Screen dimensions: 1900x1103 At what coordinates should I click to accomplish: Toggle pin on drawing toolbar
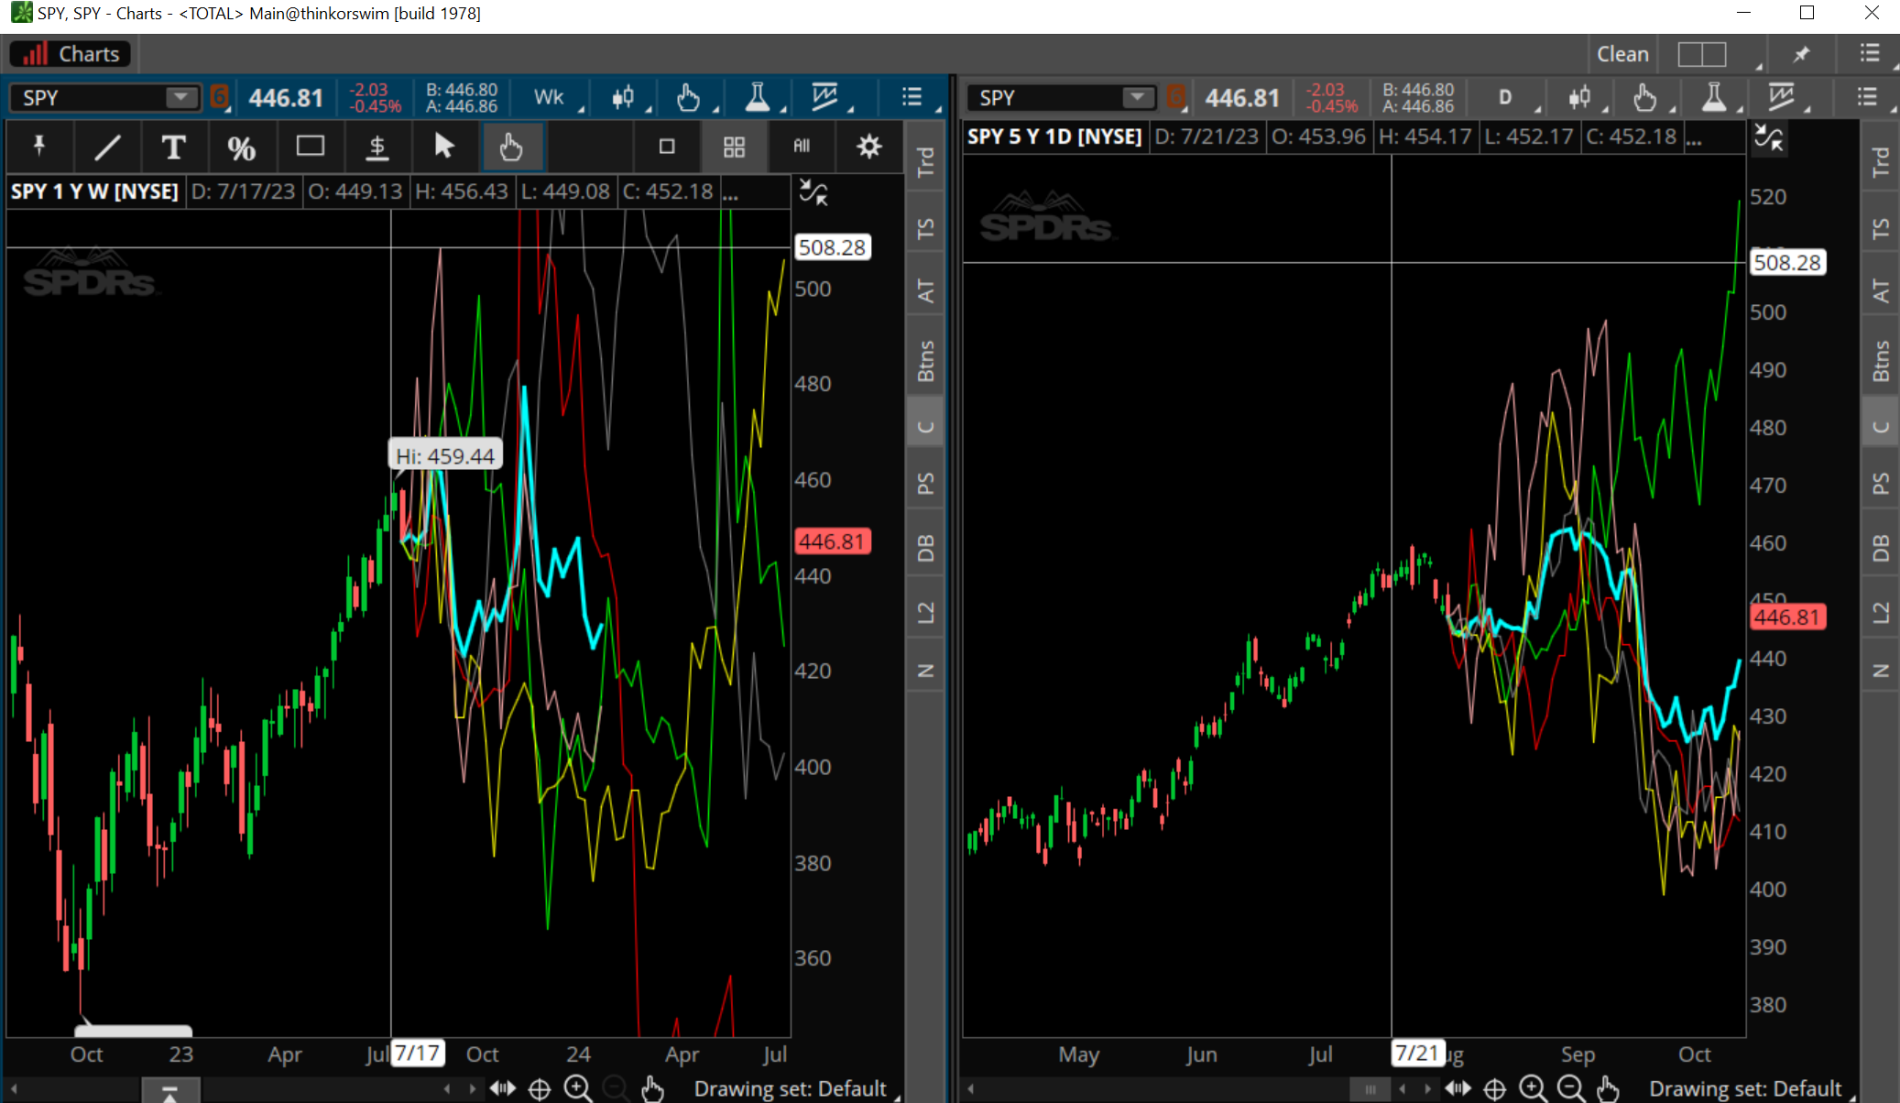pos(39,147)
